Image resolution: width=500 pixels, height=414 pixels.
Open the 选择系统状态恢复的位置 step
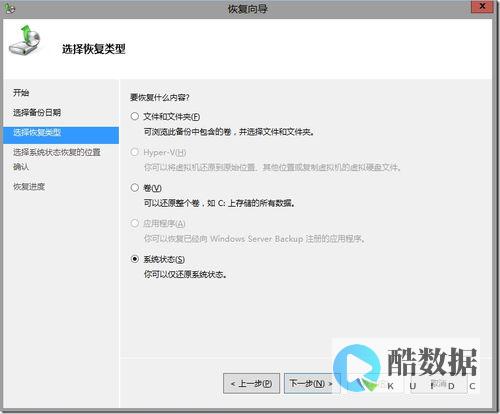pyautogui.click(x=57, y=152)
